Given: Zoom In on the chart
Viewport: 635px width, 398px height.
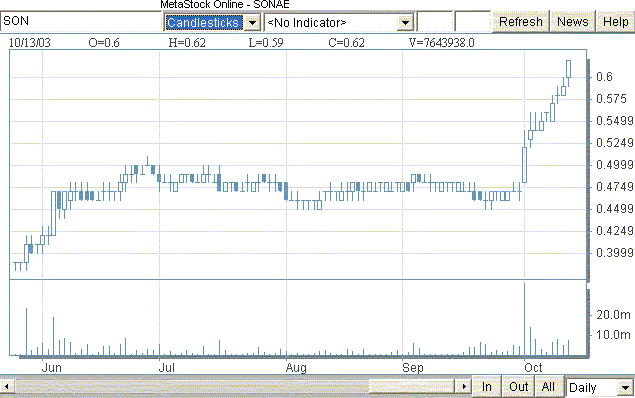Looking at the screenshot, I should tap(487, 387).
